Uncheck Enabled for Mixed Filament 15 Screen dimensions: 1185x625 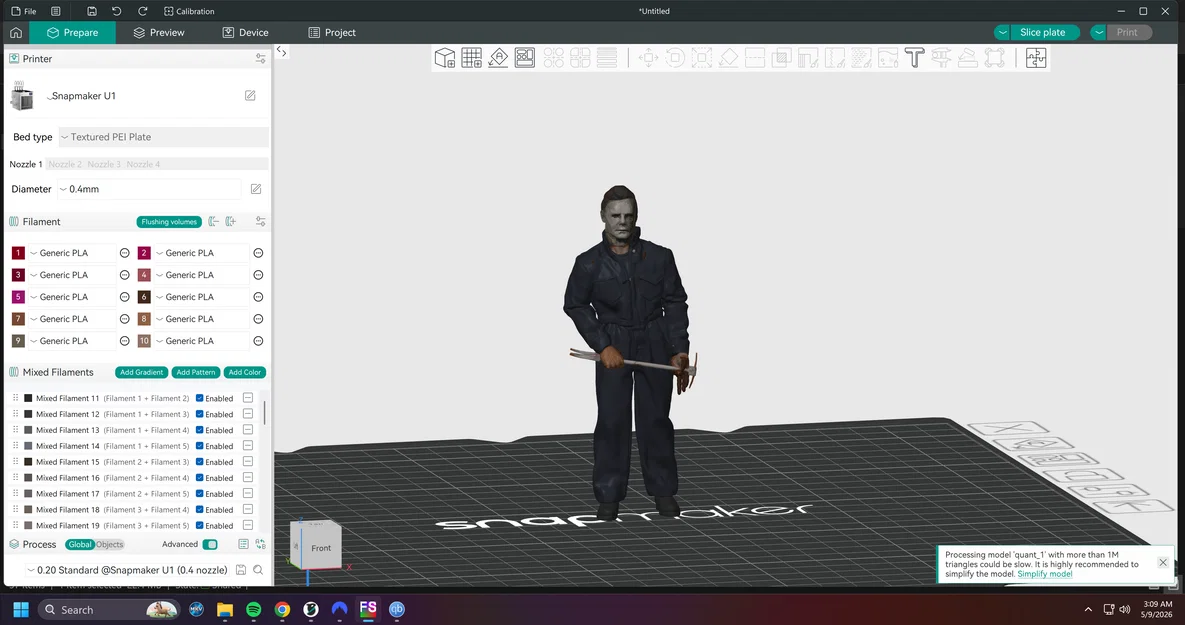(x=200, y=462)
